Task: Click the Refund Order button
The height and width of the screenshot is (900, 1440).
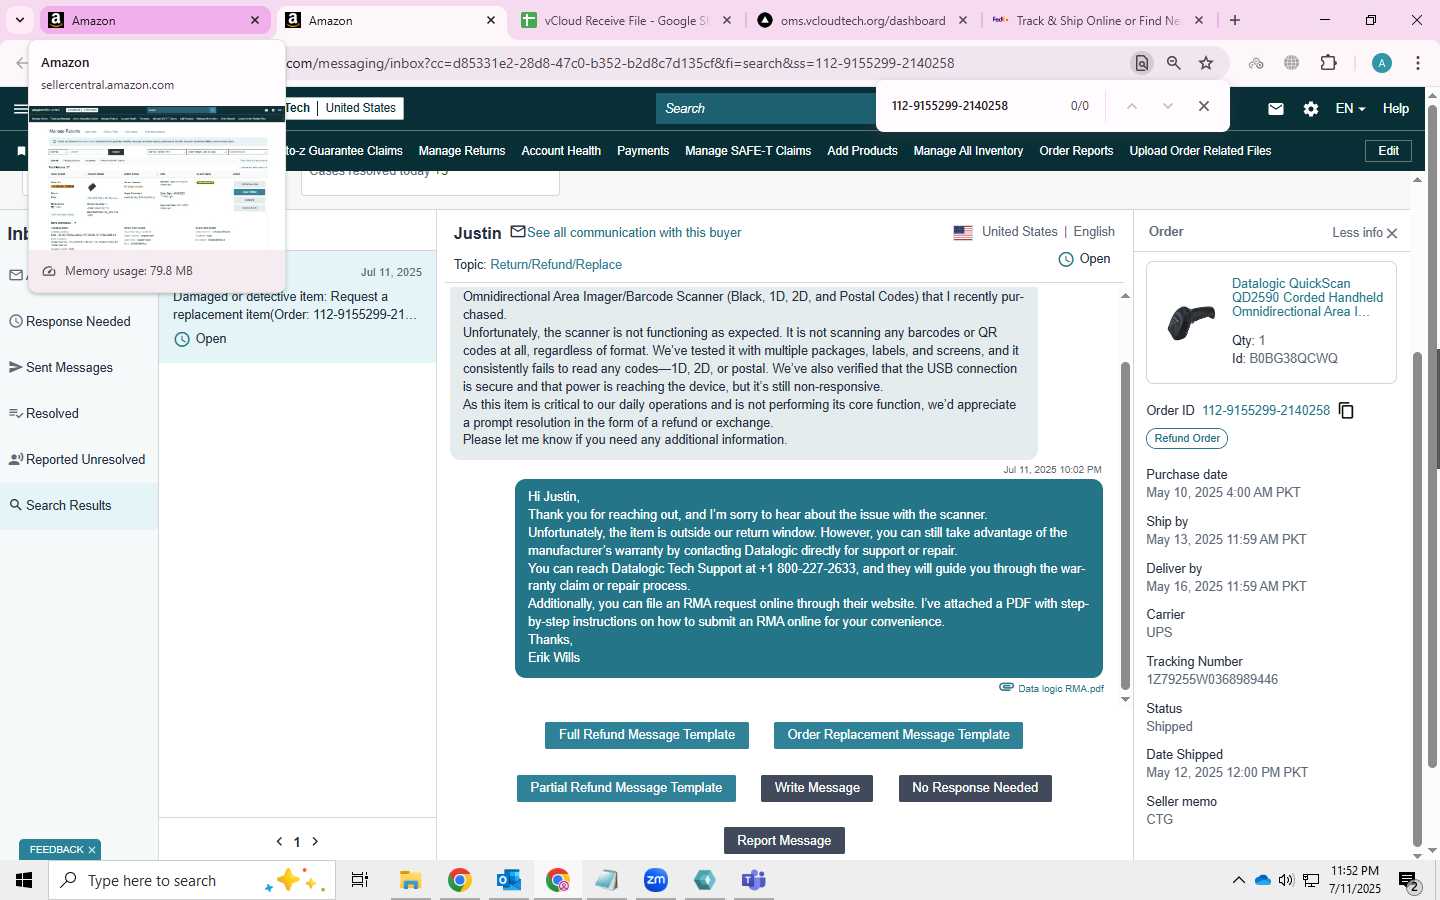Action: (x=1187, y=439)
